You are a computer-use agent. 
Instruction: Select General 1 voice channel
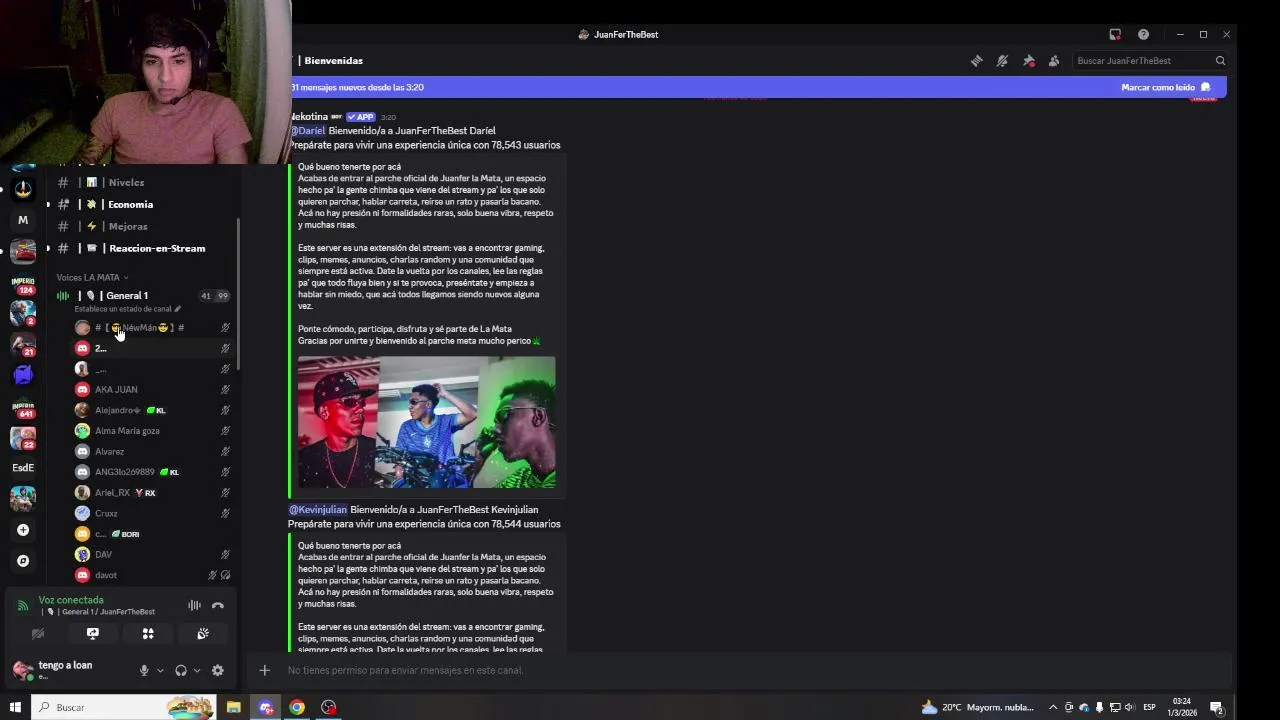tap(142, 295)
